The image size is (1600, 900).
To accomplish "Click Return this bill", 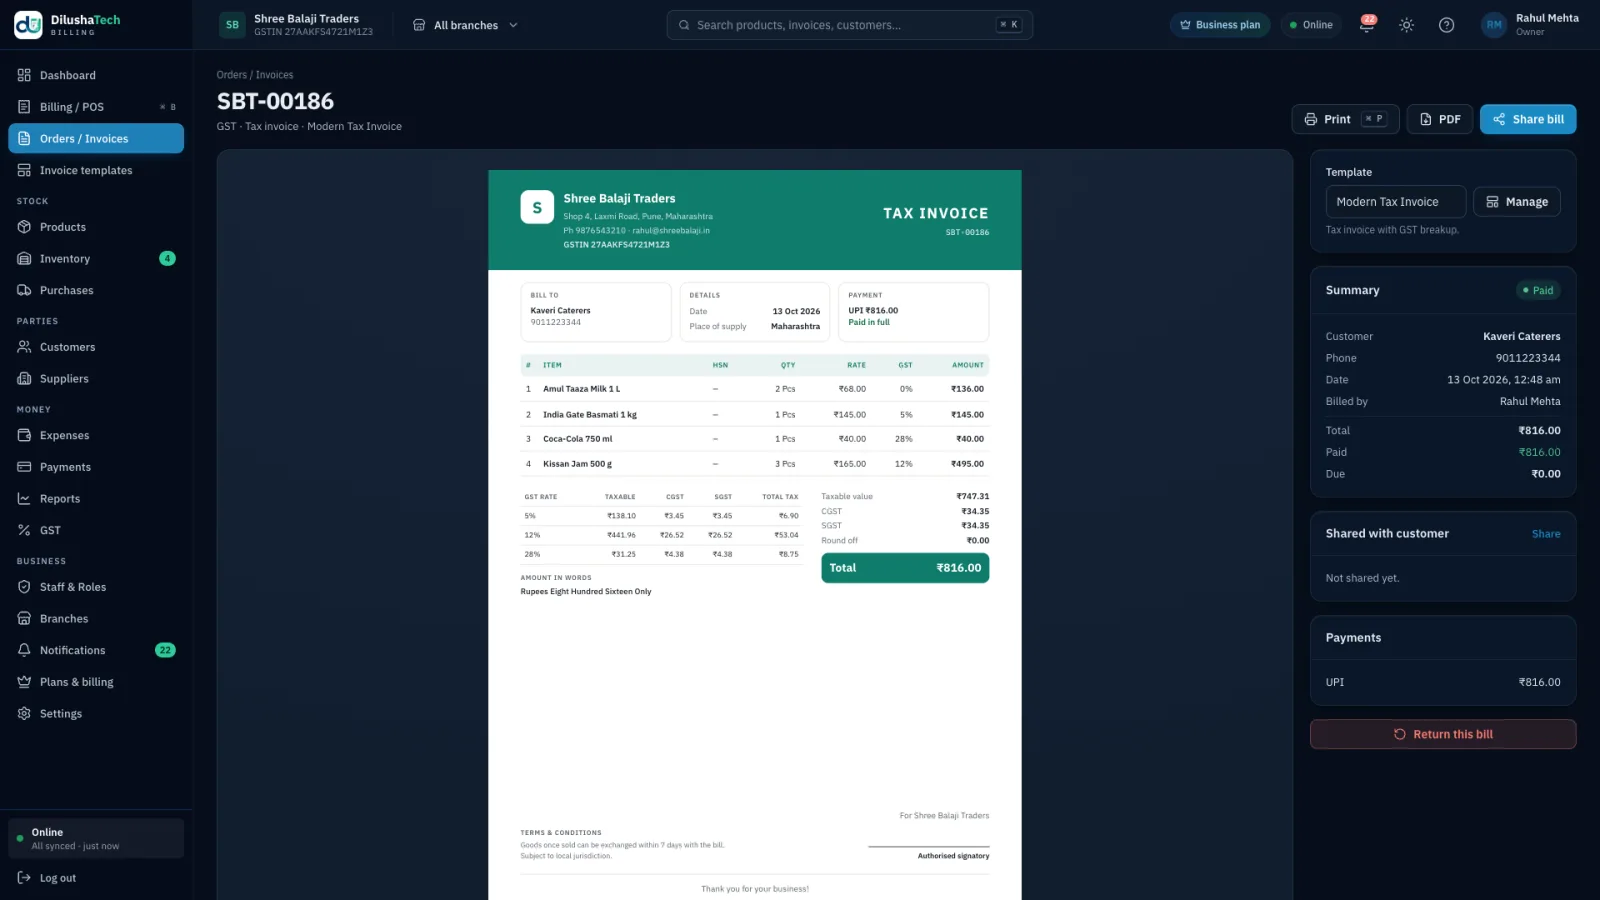I will [x=1443, y=734].
